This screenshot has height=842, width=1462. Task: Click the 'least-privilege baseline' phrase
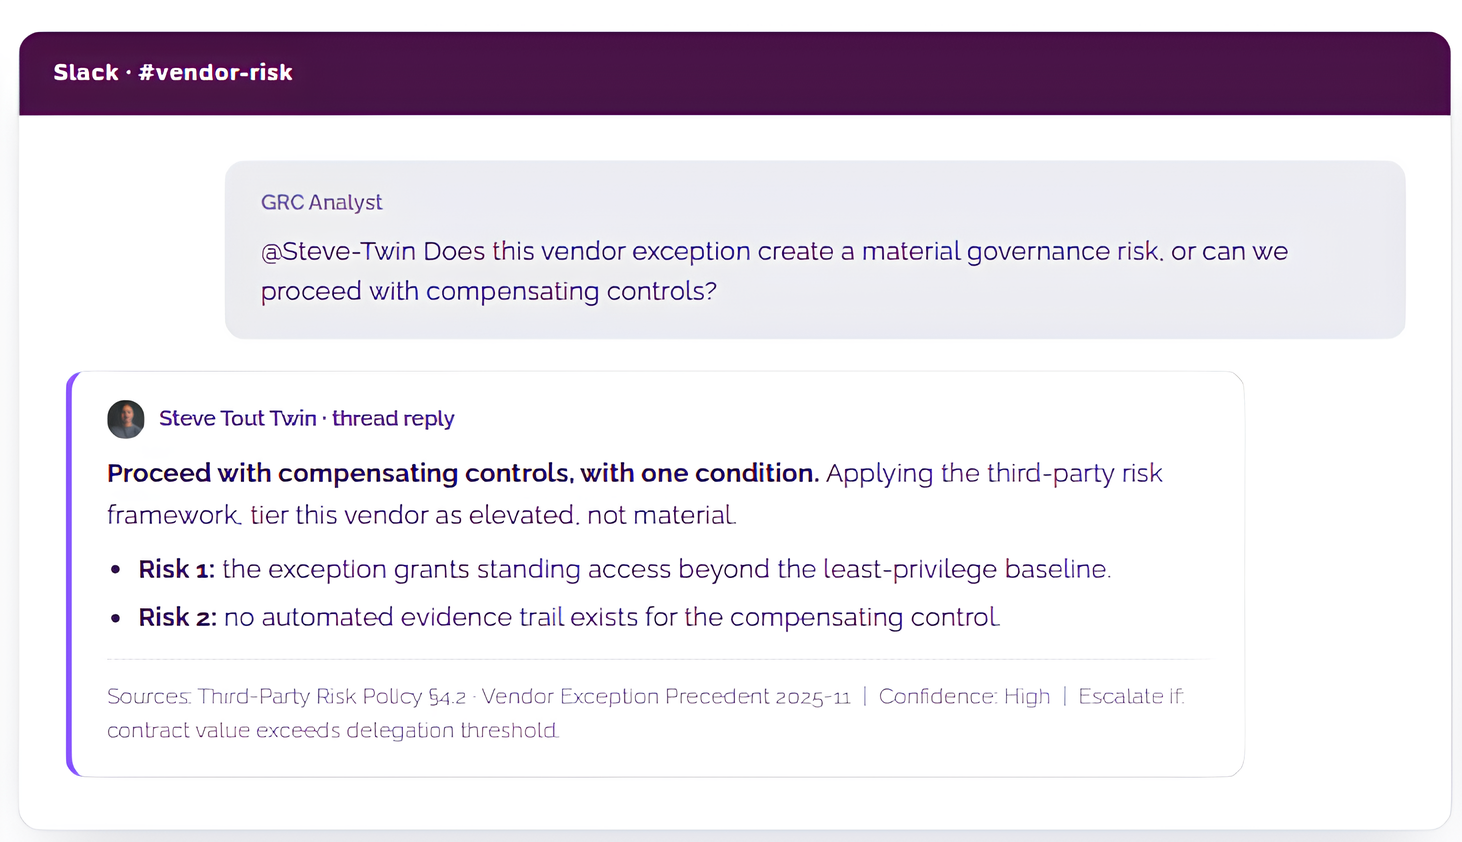(x=966, y=569)
